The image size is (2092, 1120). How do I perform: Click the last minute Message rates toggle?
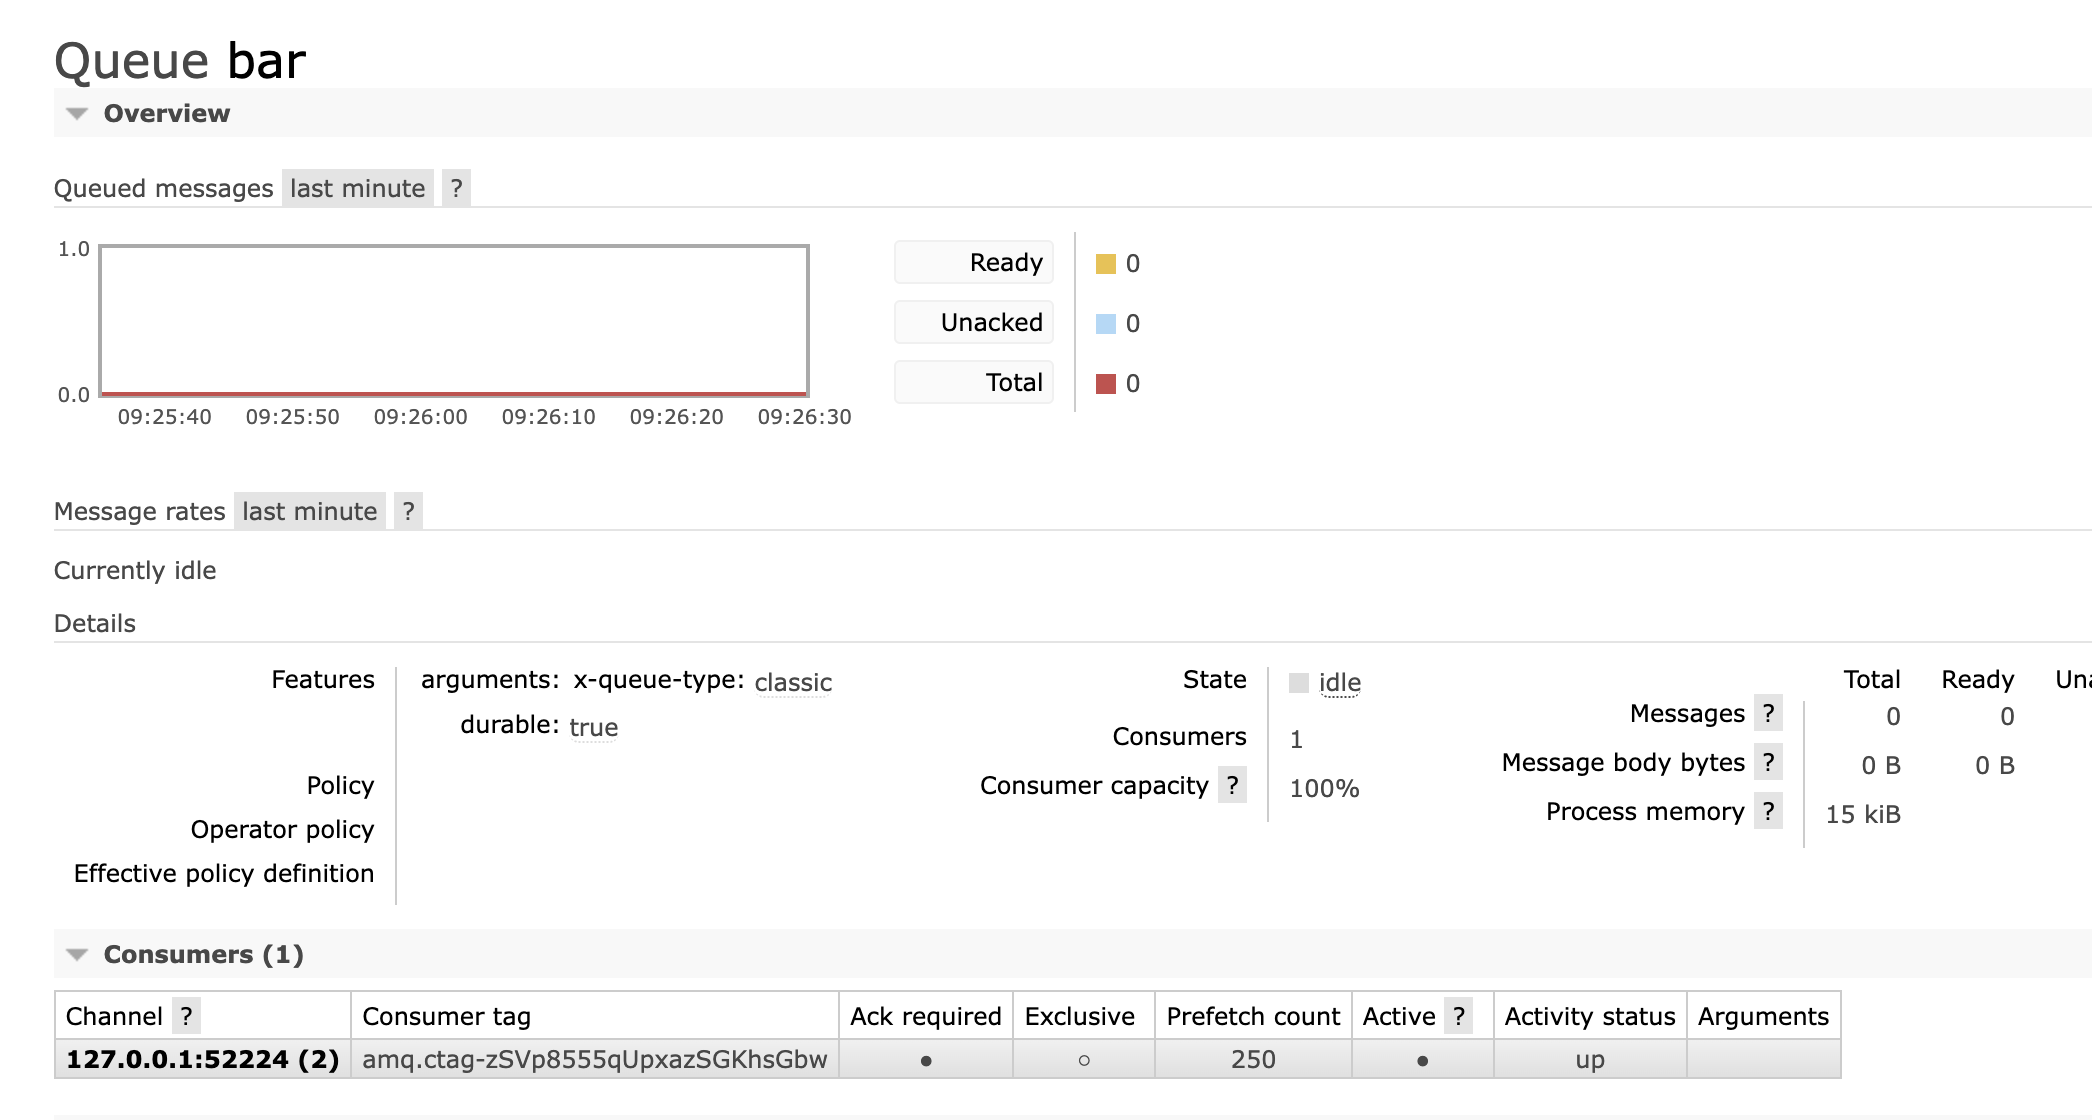[x=309, y=512]
